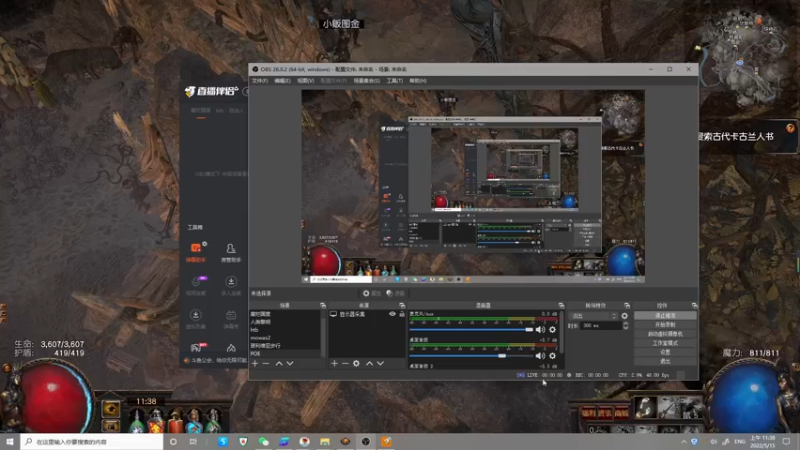Open the ENG input language indicator
Image resolution: width=800 pixels, height=450 pixels.
(739, 441)
